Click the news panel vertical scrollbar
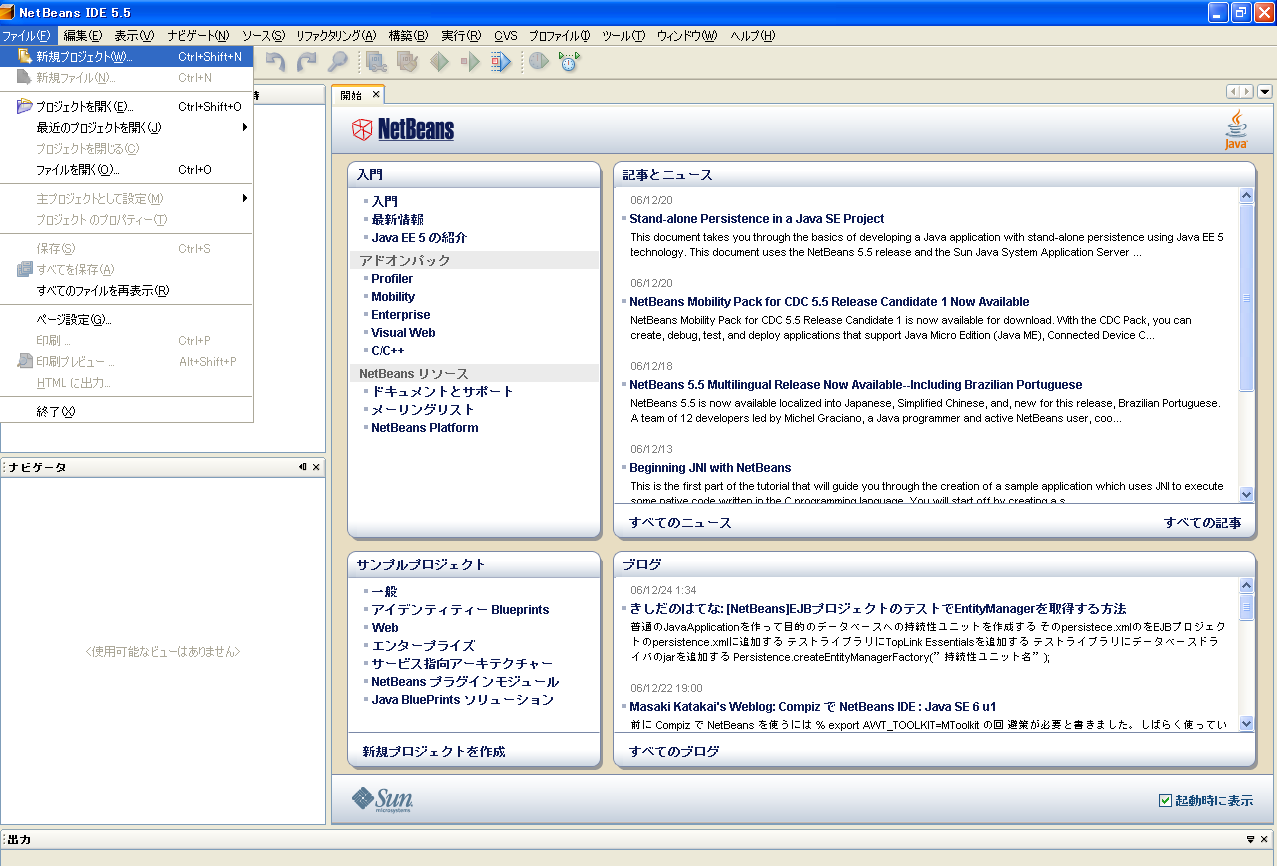Viewport: 1277px width, 866px height. [1246, 300]
